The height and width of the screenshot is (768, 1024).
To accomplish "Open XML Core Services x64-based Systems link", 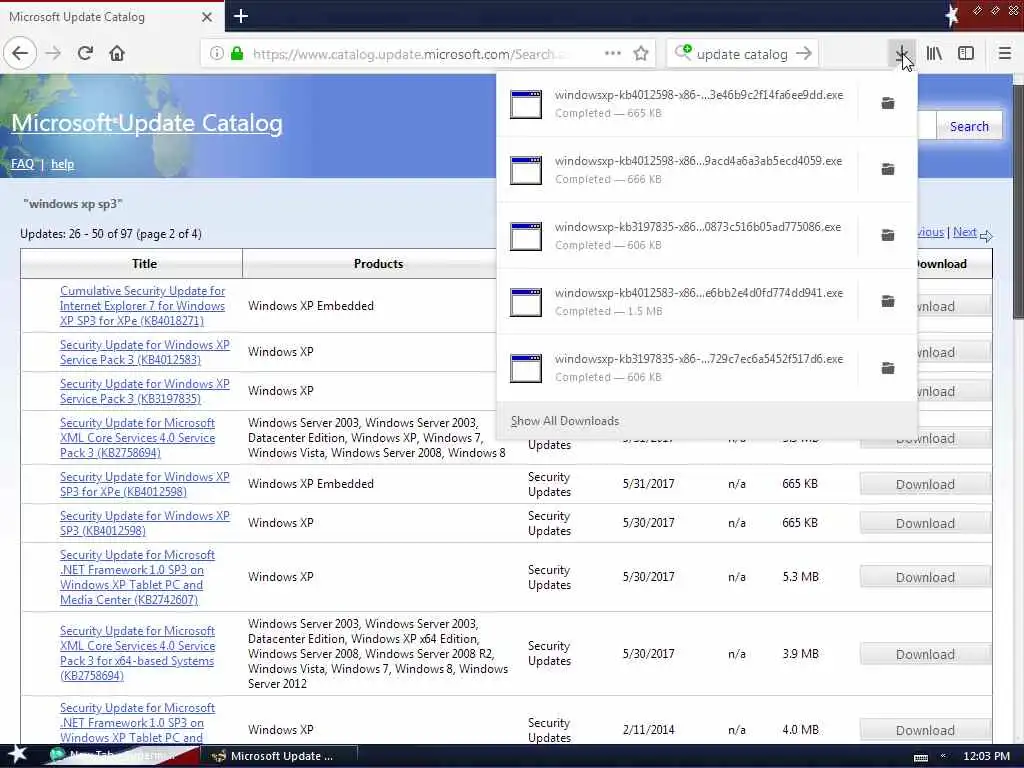I will [x=137, y=653].
